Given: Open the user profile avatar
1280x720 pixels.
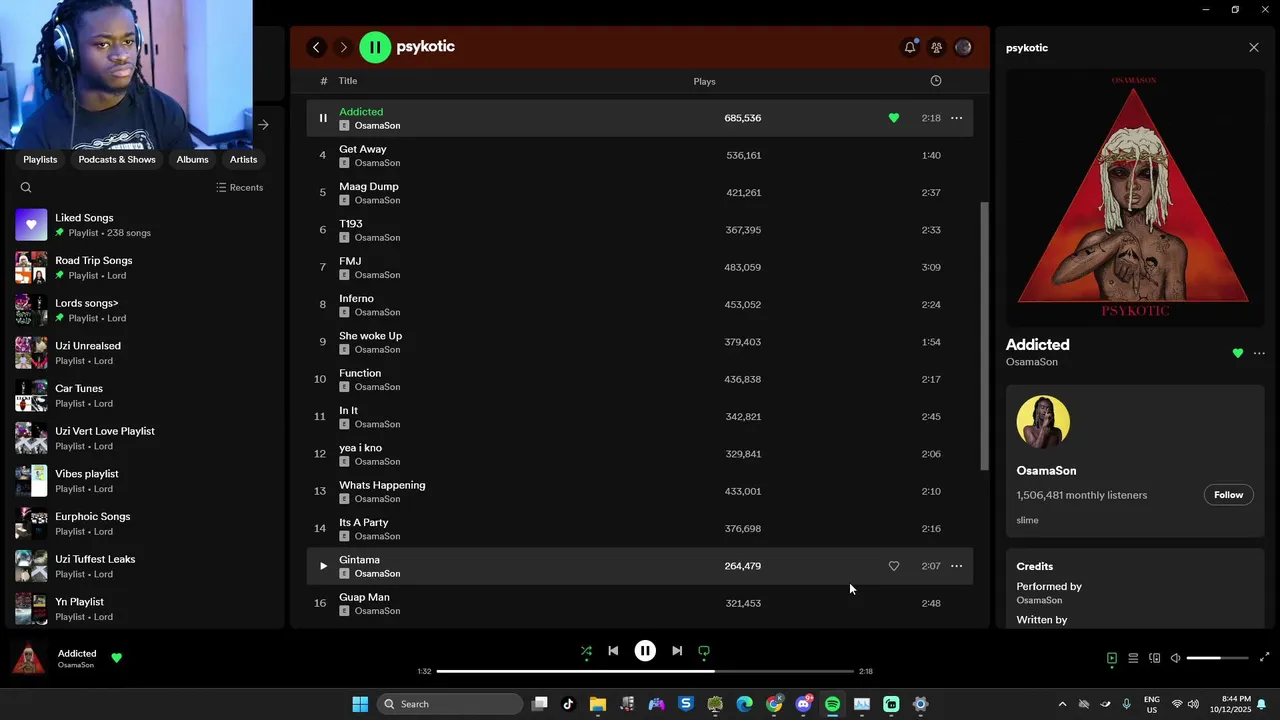Looking at the screenshot, I should click(x=963, y=47).
